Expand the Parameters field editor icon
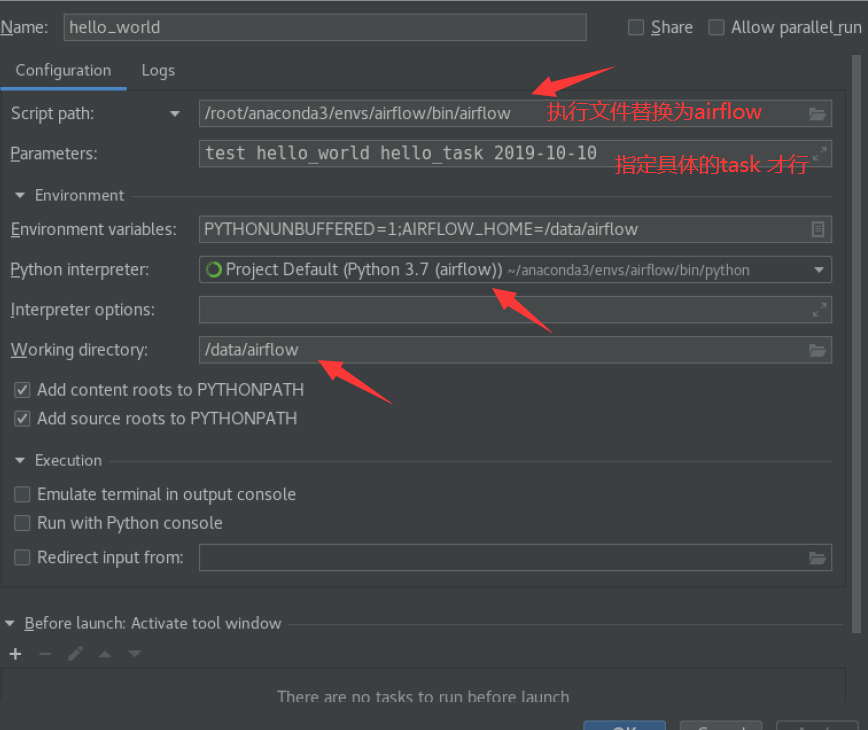Image resolution: width=868 pixels, height=730 pixels. (x=819, y=154)
